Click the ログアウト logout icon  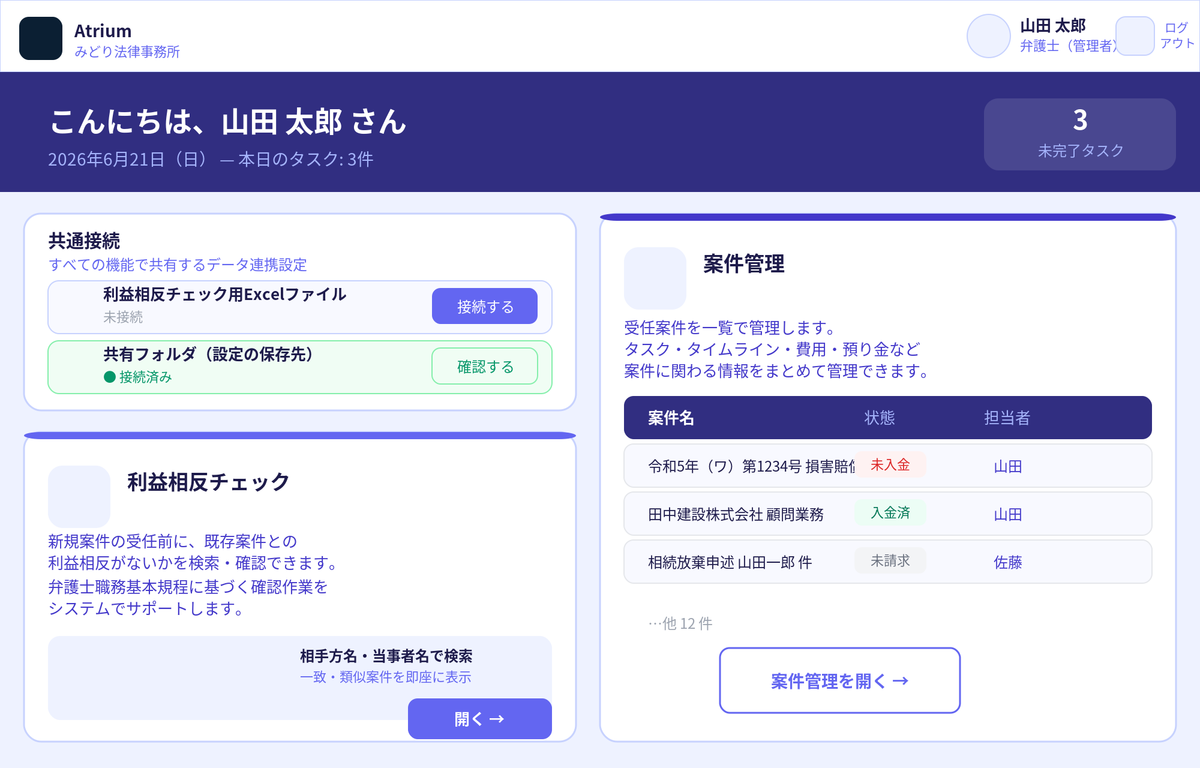(1135, 36)
